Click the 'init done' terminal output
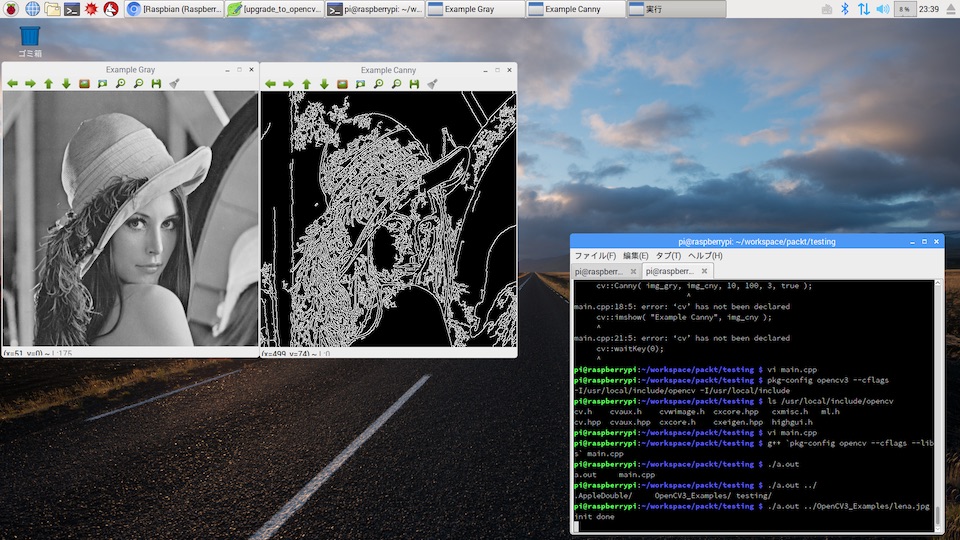960x540 pixels. pos(594,517)
